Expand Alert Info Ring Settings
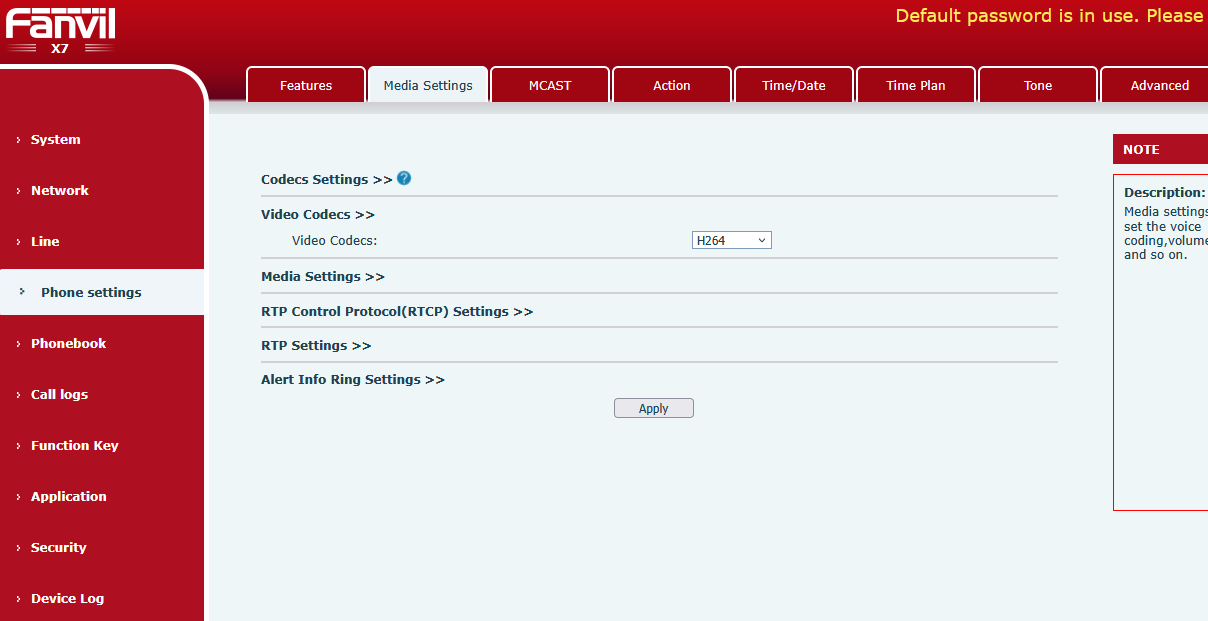Image resolution: width=1208 pixels, height=621 pixels. (352, 380)
